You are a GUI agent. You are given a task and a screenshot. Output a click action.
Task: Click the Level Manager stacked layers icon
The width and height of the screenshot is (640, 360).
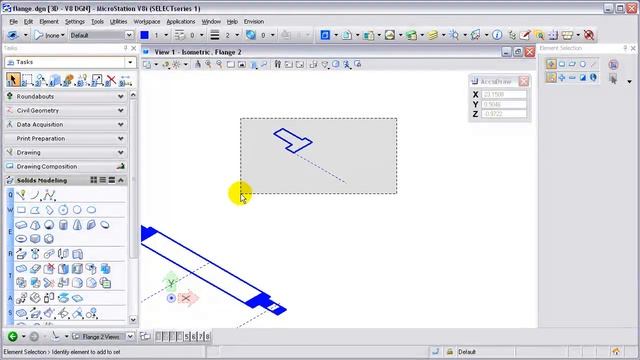pyautogui.click(x=433, y=35)
